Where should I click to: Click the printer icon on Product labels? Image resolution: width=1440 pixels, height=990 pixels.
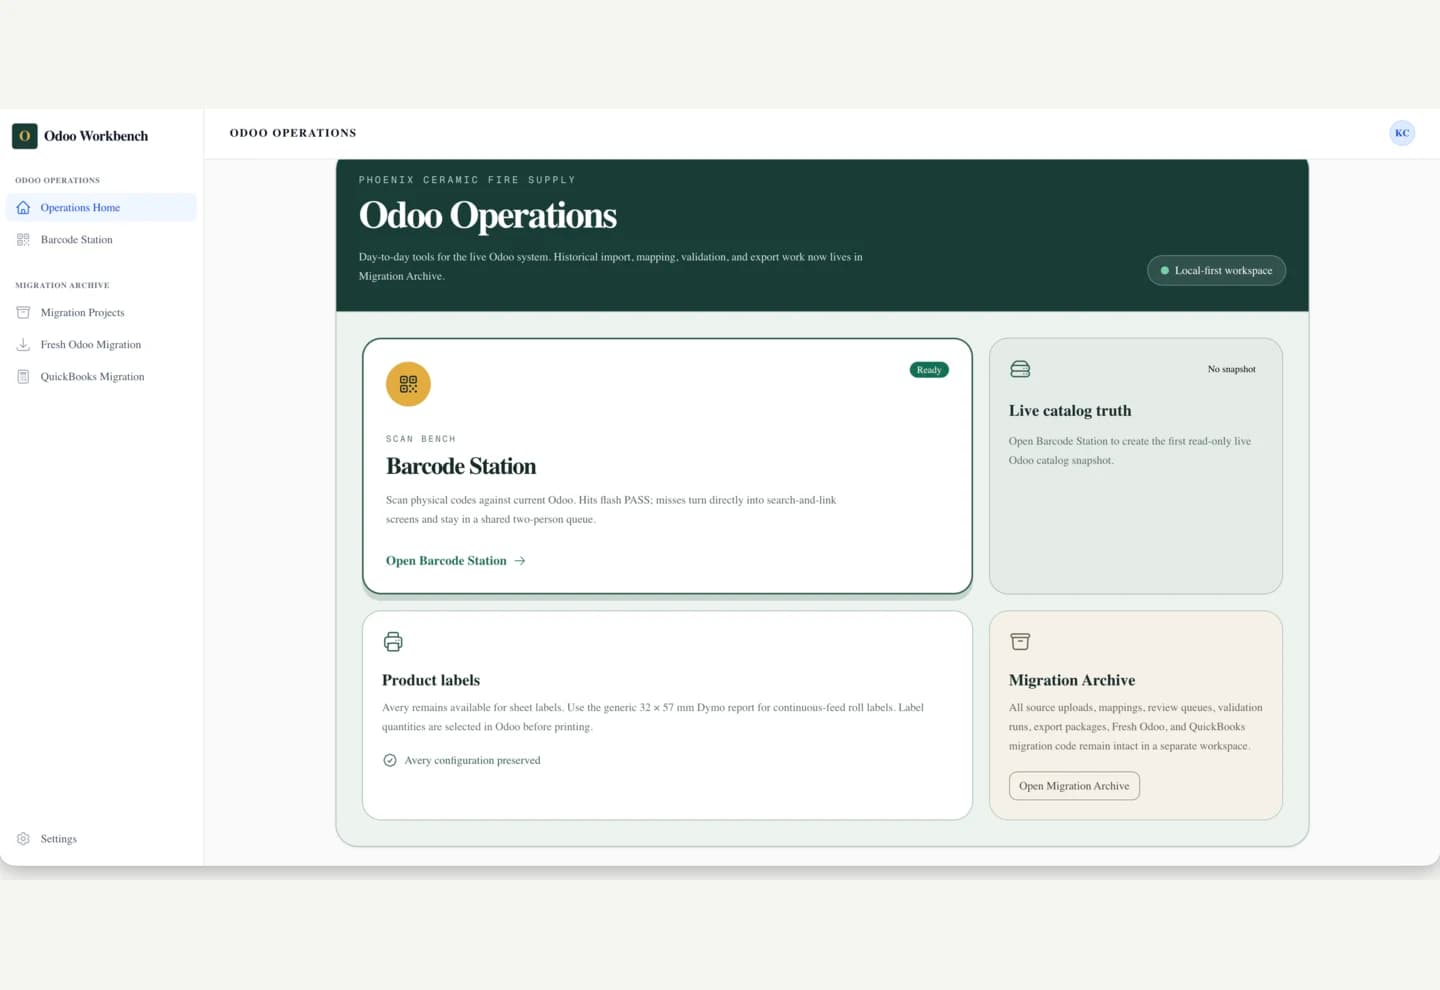click(393, 642)
